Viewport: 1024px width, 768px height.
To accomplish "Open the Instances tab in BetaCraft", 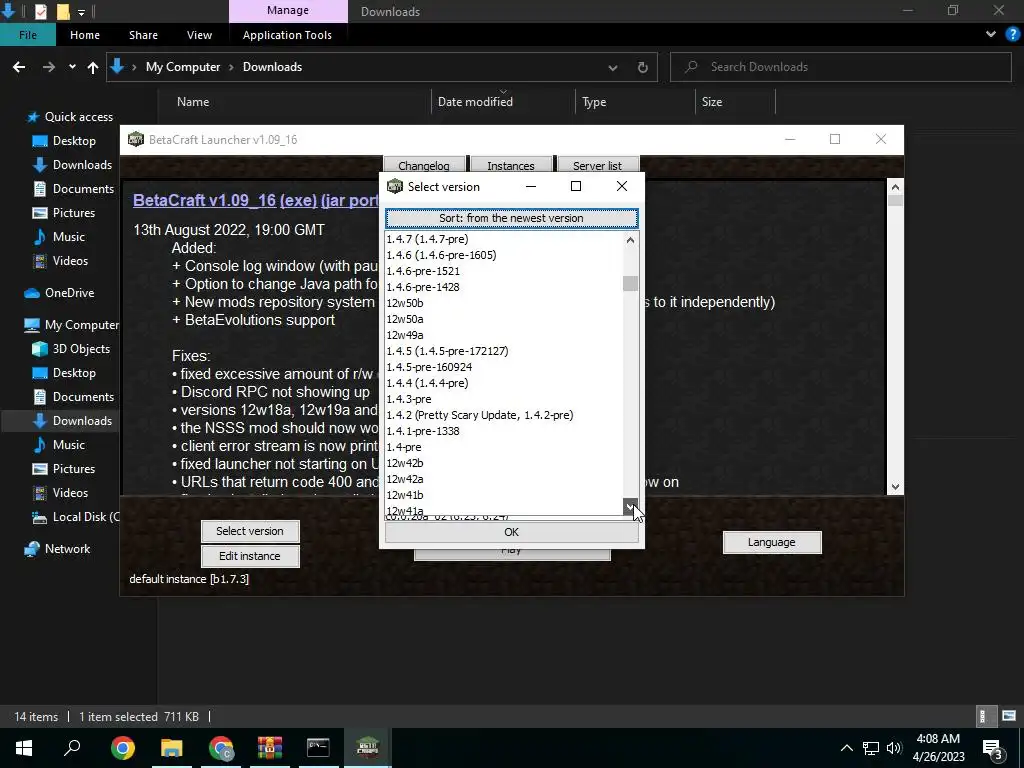I will pos(511,165).
